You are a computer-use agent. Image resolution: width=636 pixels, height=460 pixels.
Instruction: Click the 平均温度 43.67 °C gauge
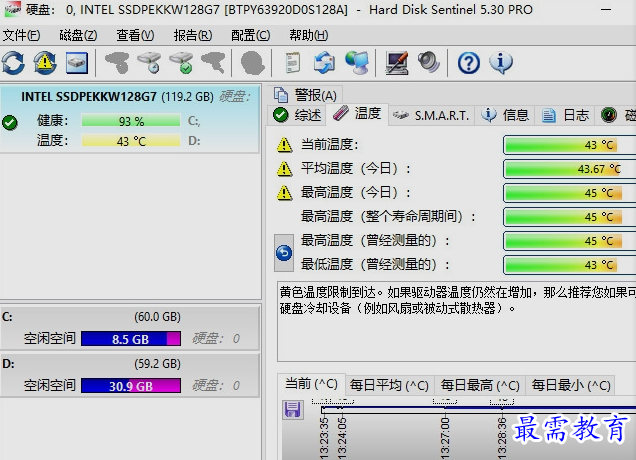point(569,169)
